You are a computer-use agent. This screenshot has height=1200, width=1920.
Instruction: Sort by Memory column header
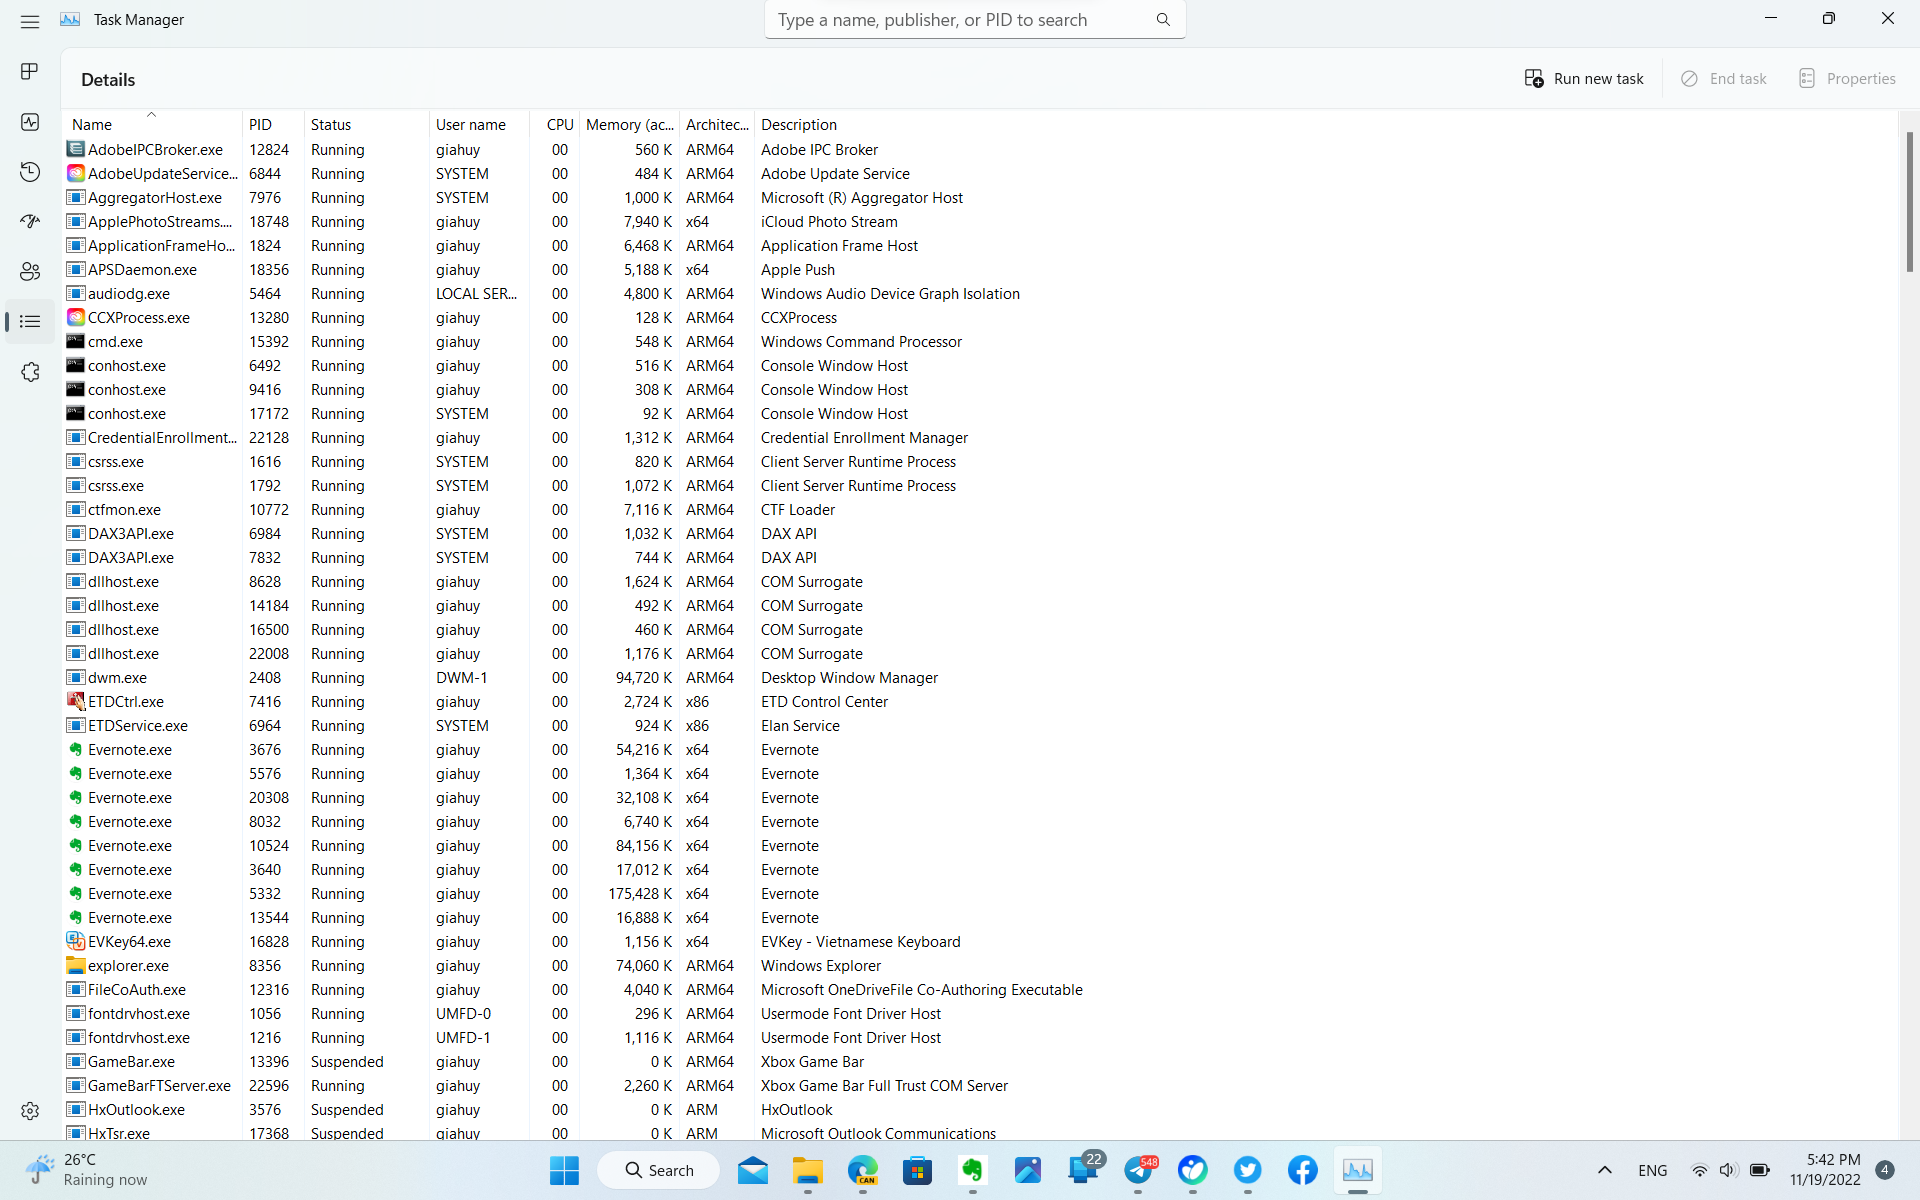629,124
